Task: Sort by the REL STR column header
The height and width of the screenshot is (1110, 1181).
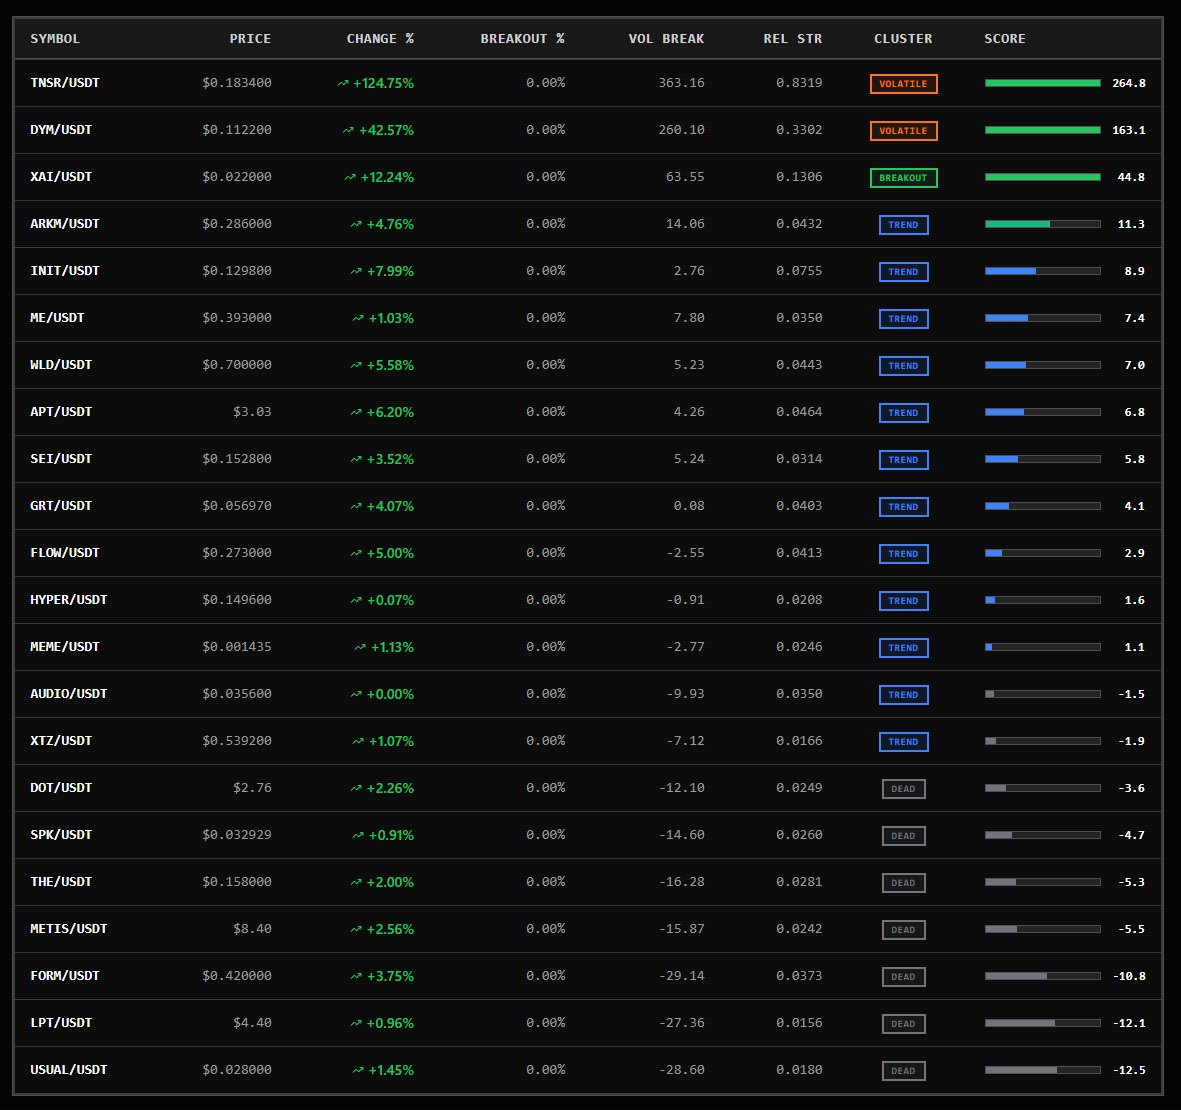Action: [x=792, y=38]
